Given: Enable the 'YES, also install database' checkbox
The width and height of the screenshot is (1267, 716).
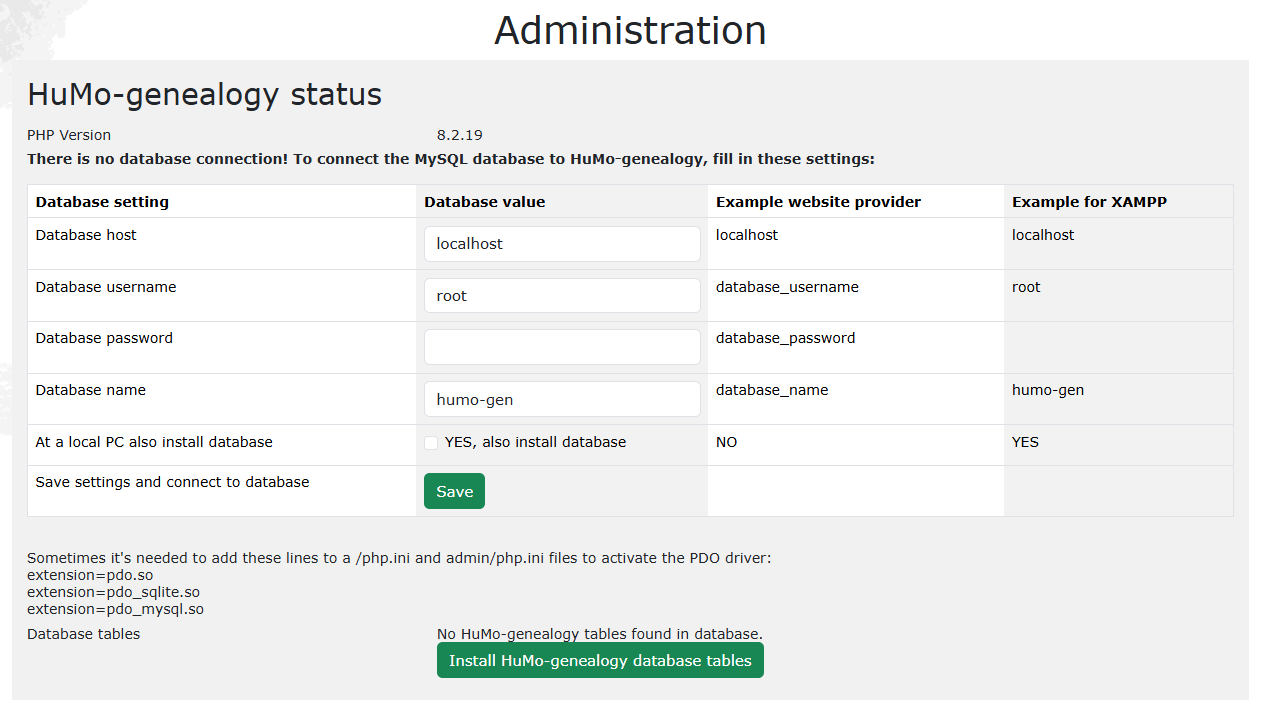Looking at the screenshot, I should tap(431, 443).
